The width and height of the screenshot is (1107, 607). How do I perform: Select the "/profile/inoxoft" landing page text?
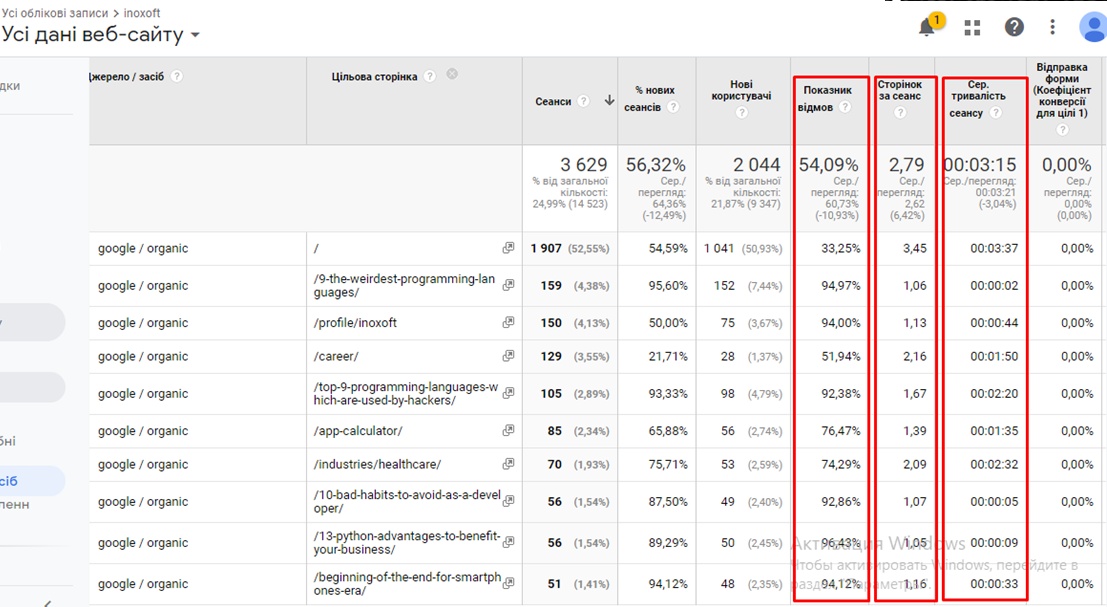[355, 323]
